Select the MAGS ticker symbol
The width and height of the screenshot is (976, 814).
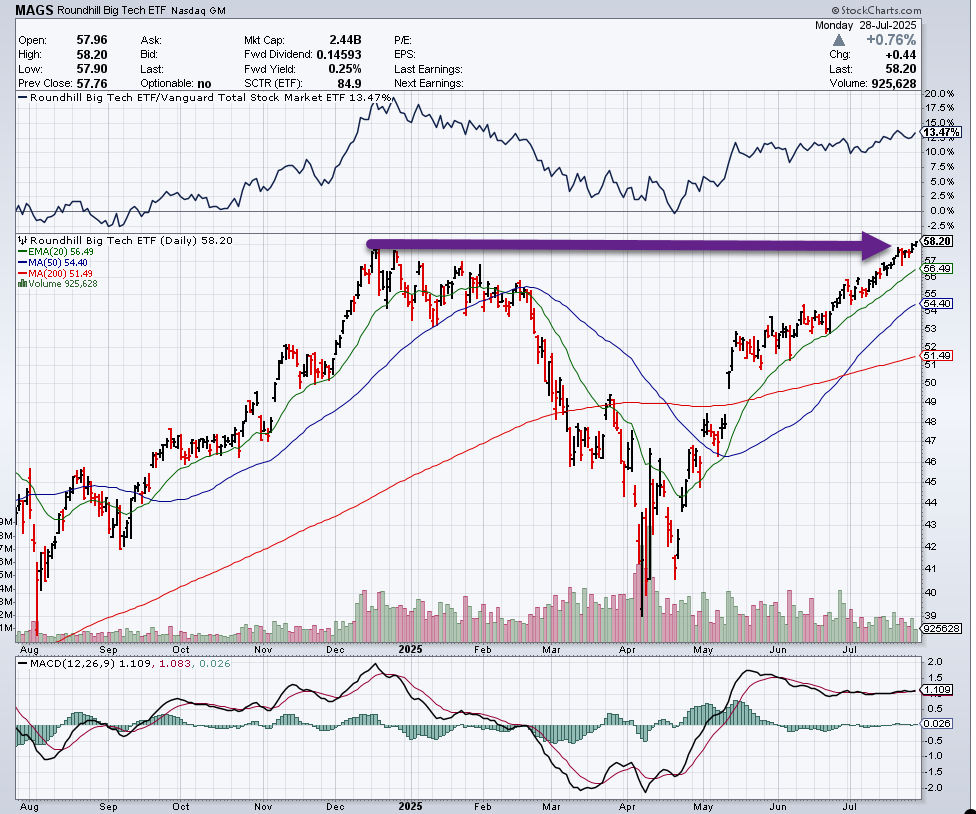click(34, 10)
